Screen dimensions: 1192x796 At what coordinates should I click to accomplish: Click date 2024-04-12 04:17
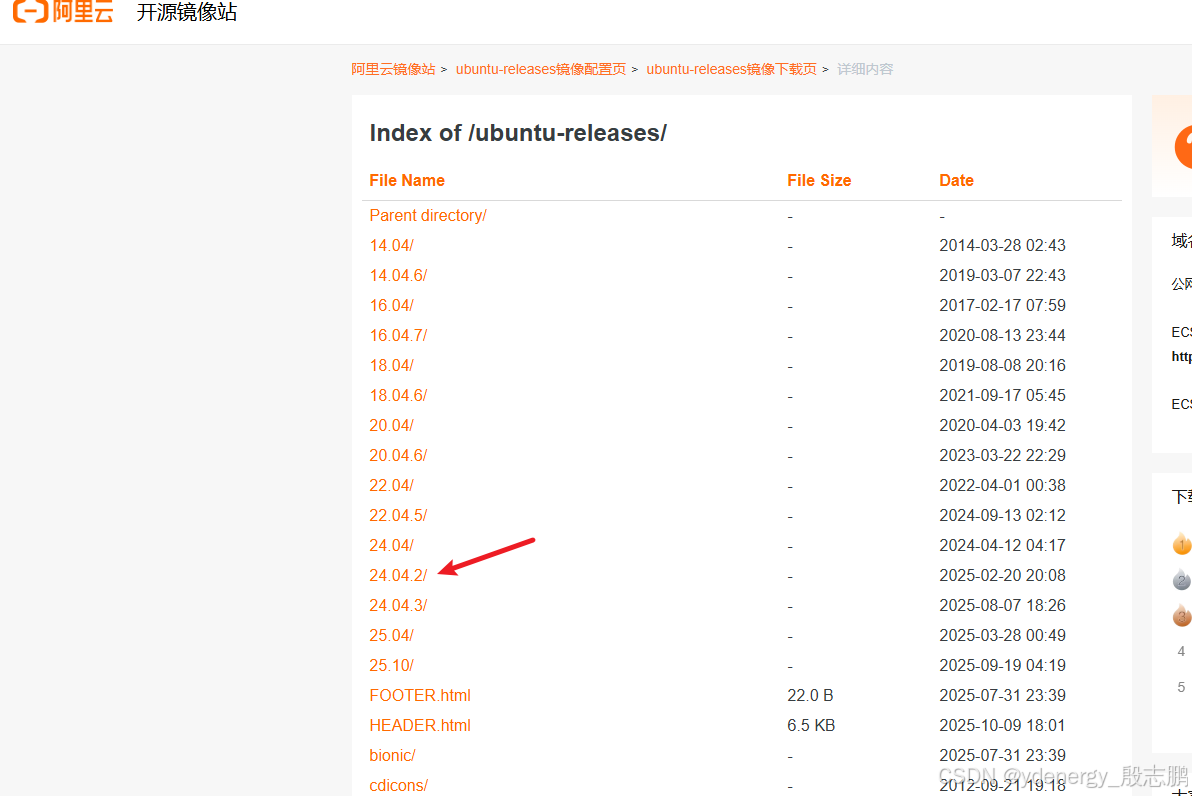point(1002,545)
